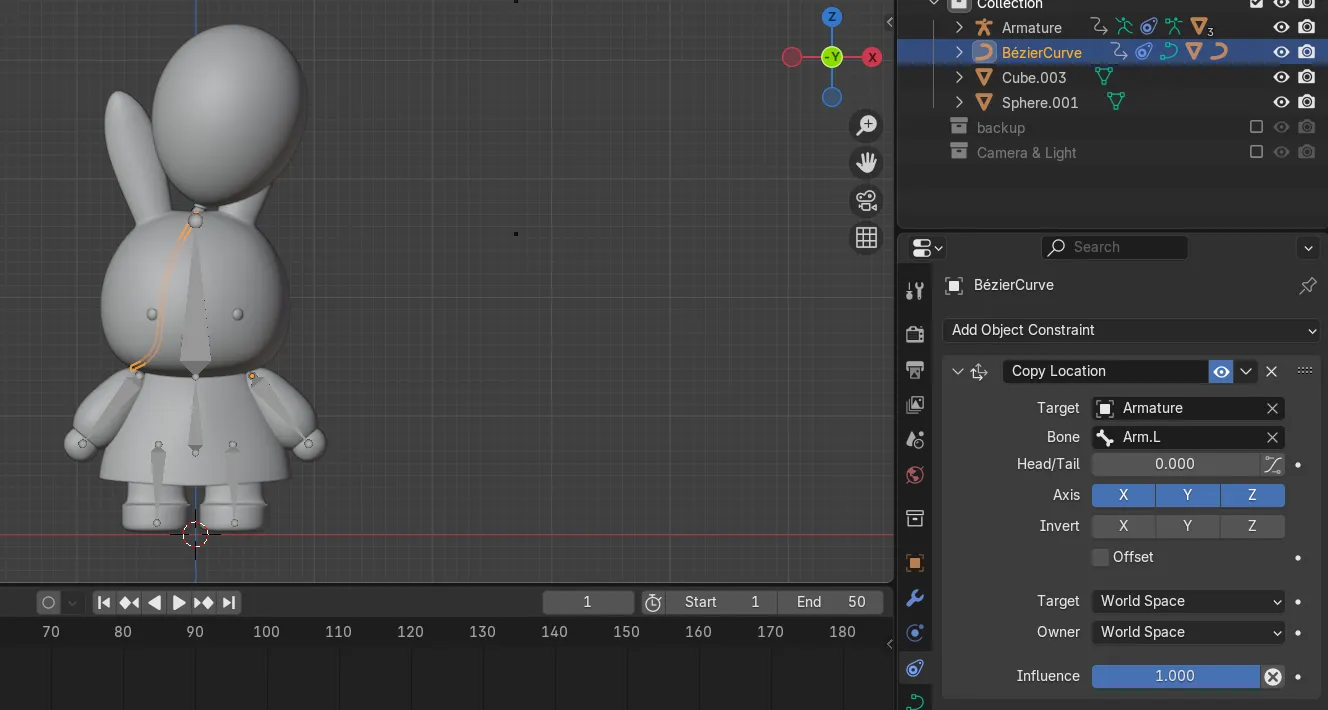Hide BézierCurve in viewport via eye icon

1280,52
